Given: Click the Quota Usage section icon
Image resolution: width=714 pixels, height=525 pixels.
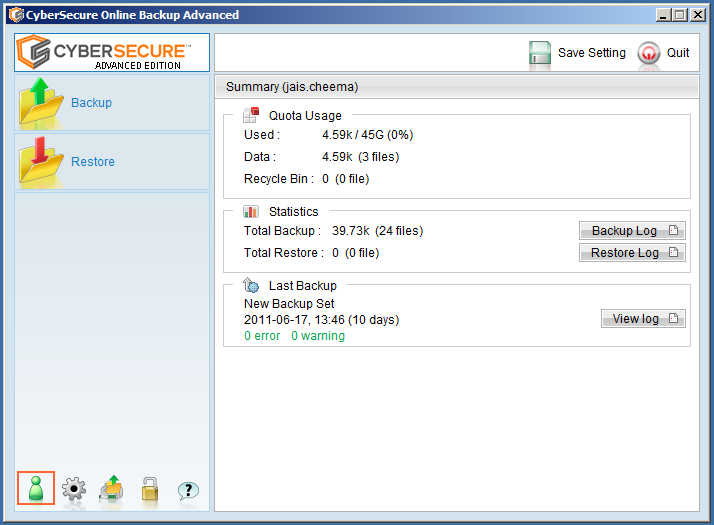Looking at the screenshot, I should click(251, 115).
